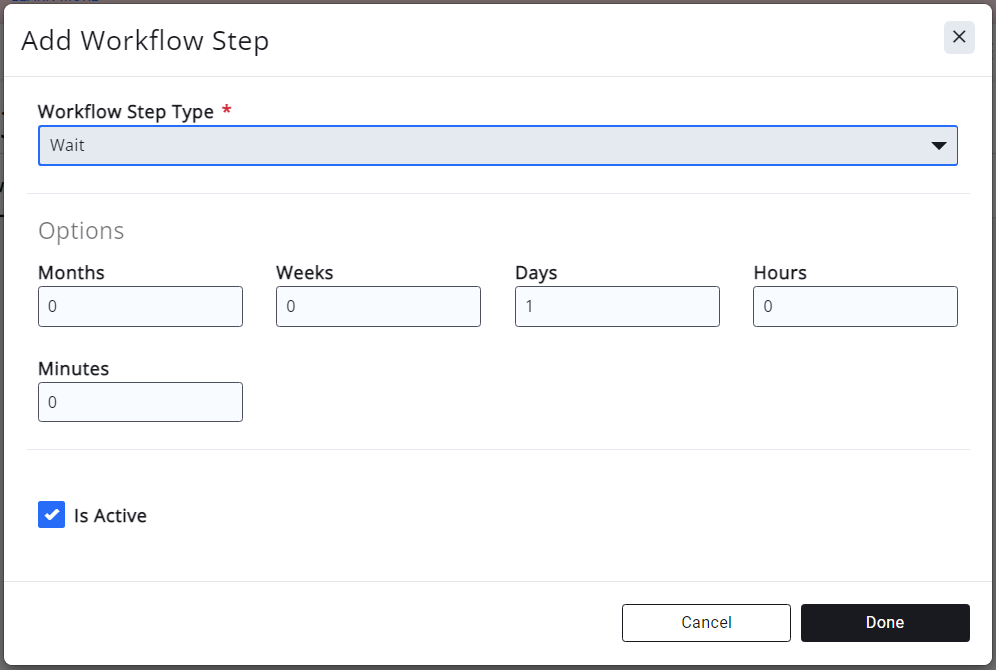The height and width of the screenshot is (670, 996).
Task: Click the Days field showing value 1
Action: pyautogui.click(x=616, y=306)
